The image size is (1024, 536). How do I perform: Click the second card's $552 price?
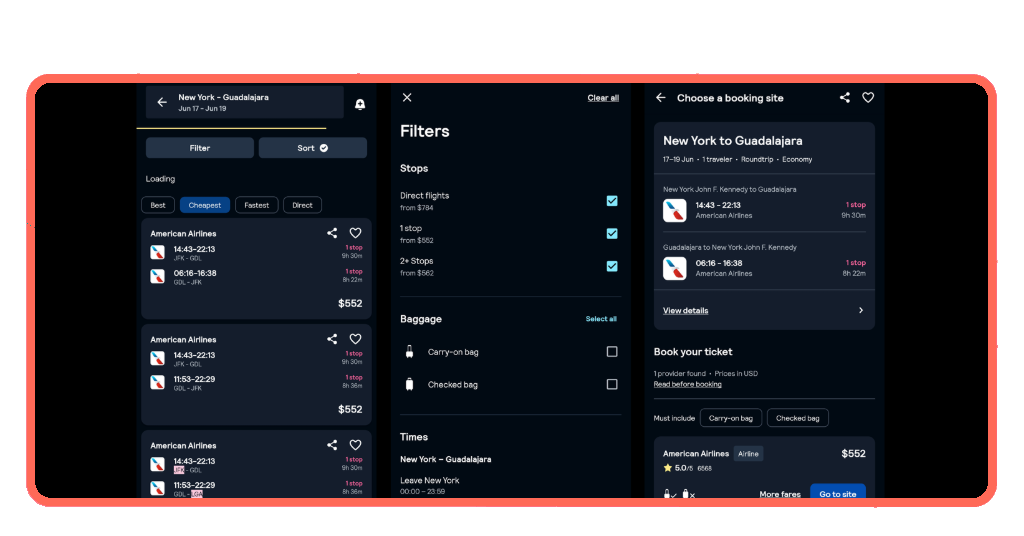pyautogui.click(x=350, y=409)
